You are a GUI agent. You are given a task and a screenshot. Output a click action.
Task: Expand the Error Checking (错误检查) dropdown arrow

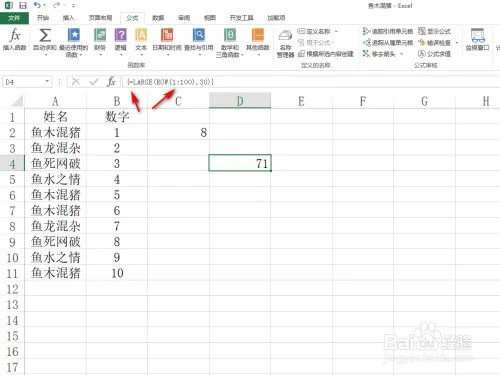(x=456, y=43)
